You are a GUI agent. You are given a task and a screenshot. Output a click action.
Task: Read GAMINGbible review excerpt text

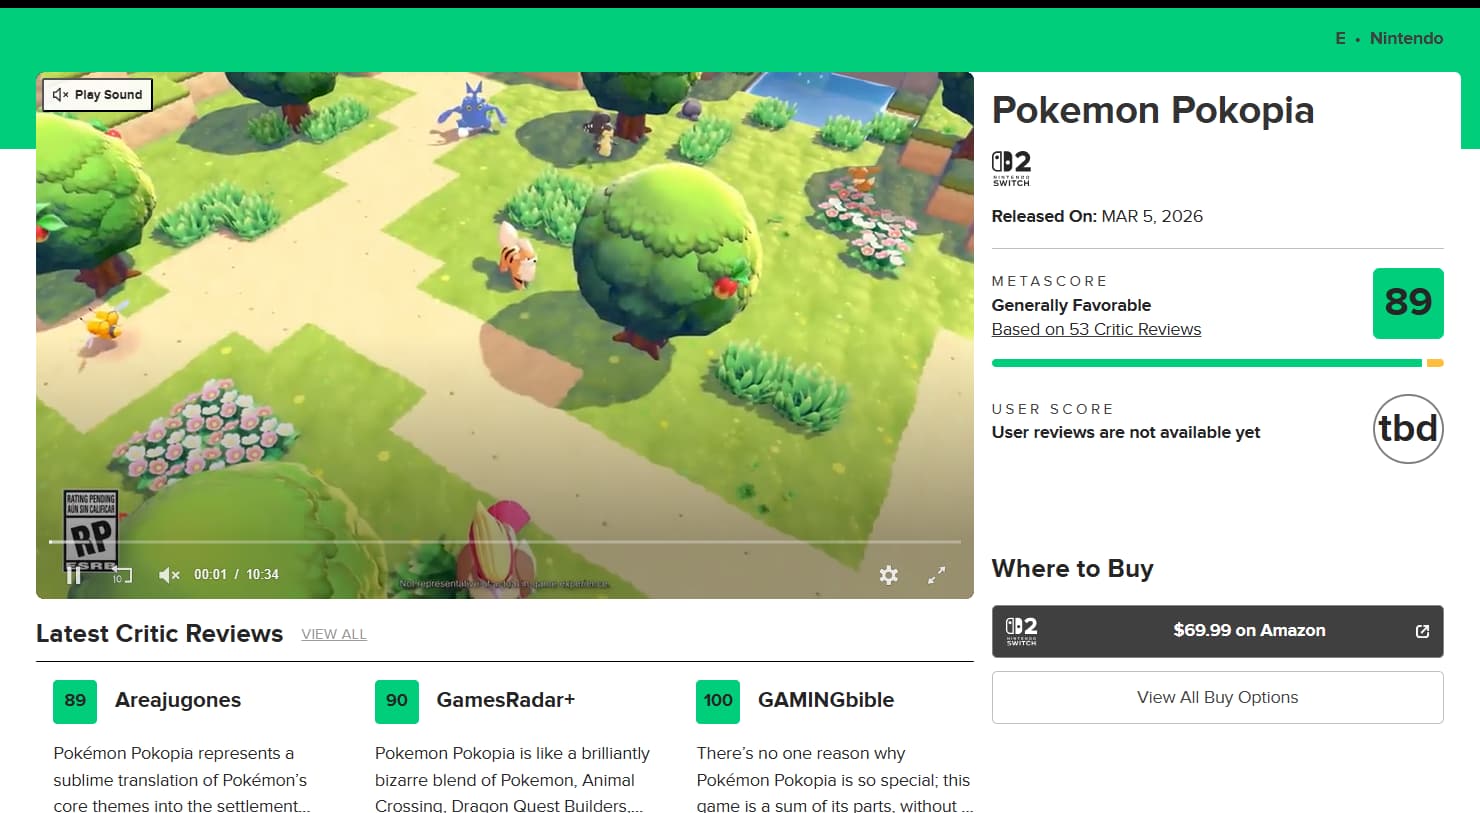[834, 780]
